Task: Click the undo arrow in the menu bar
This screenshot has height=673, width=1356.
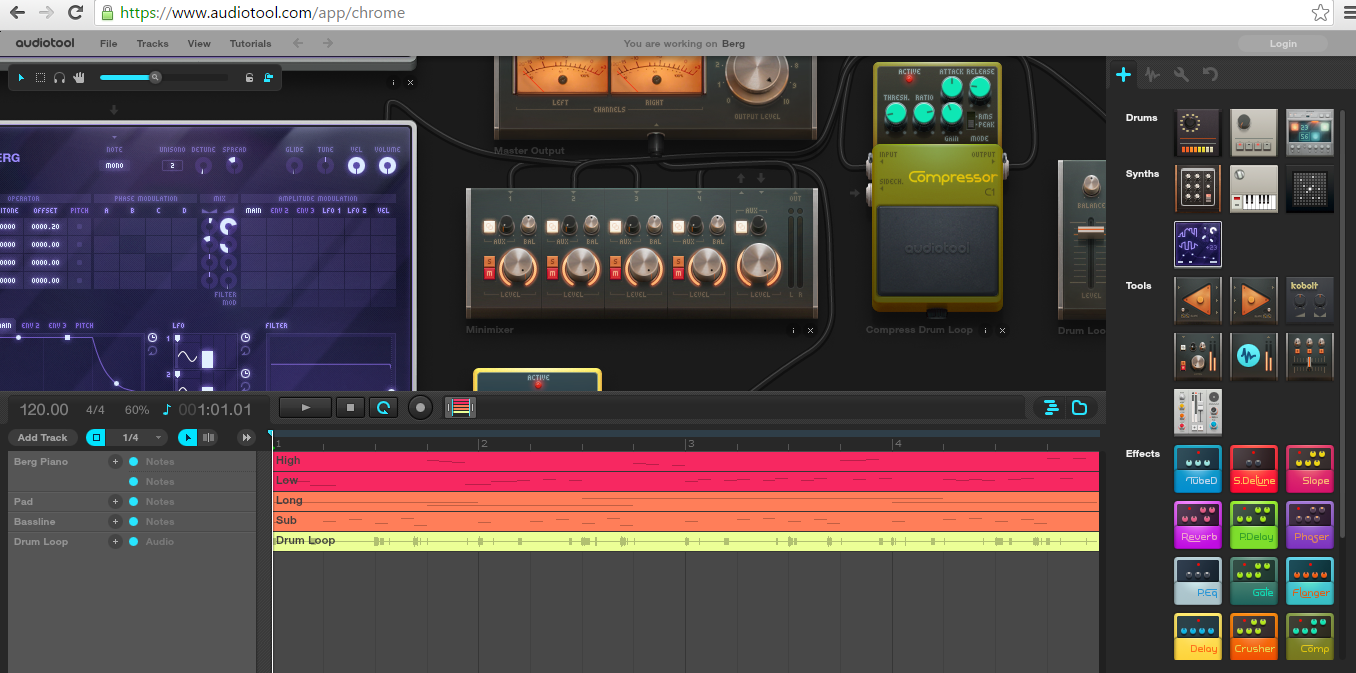Action: point(297,43)
